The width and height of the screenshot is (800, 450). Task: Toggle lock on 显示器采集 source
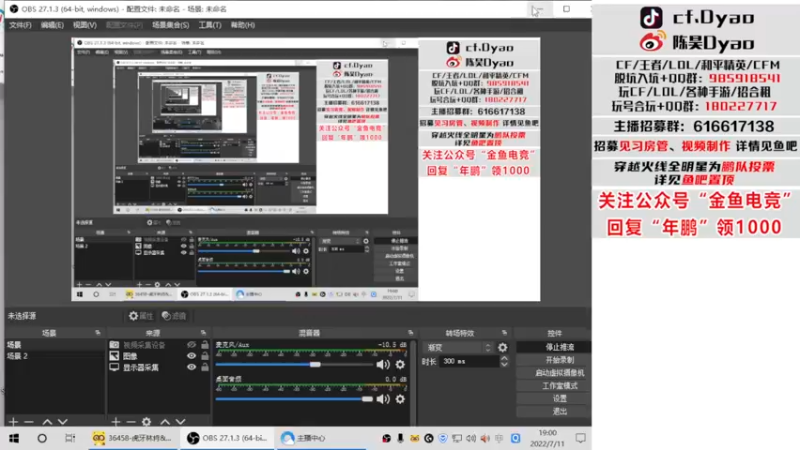coord(205,367)
